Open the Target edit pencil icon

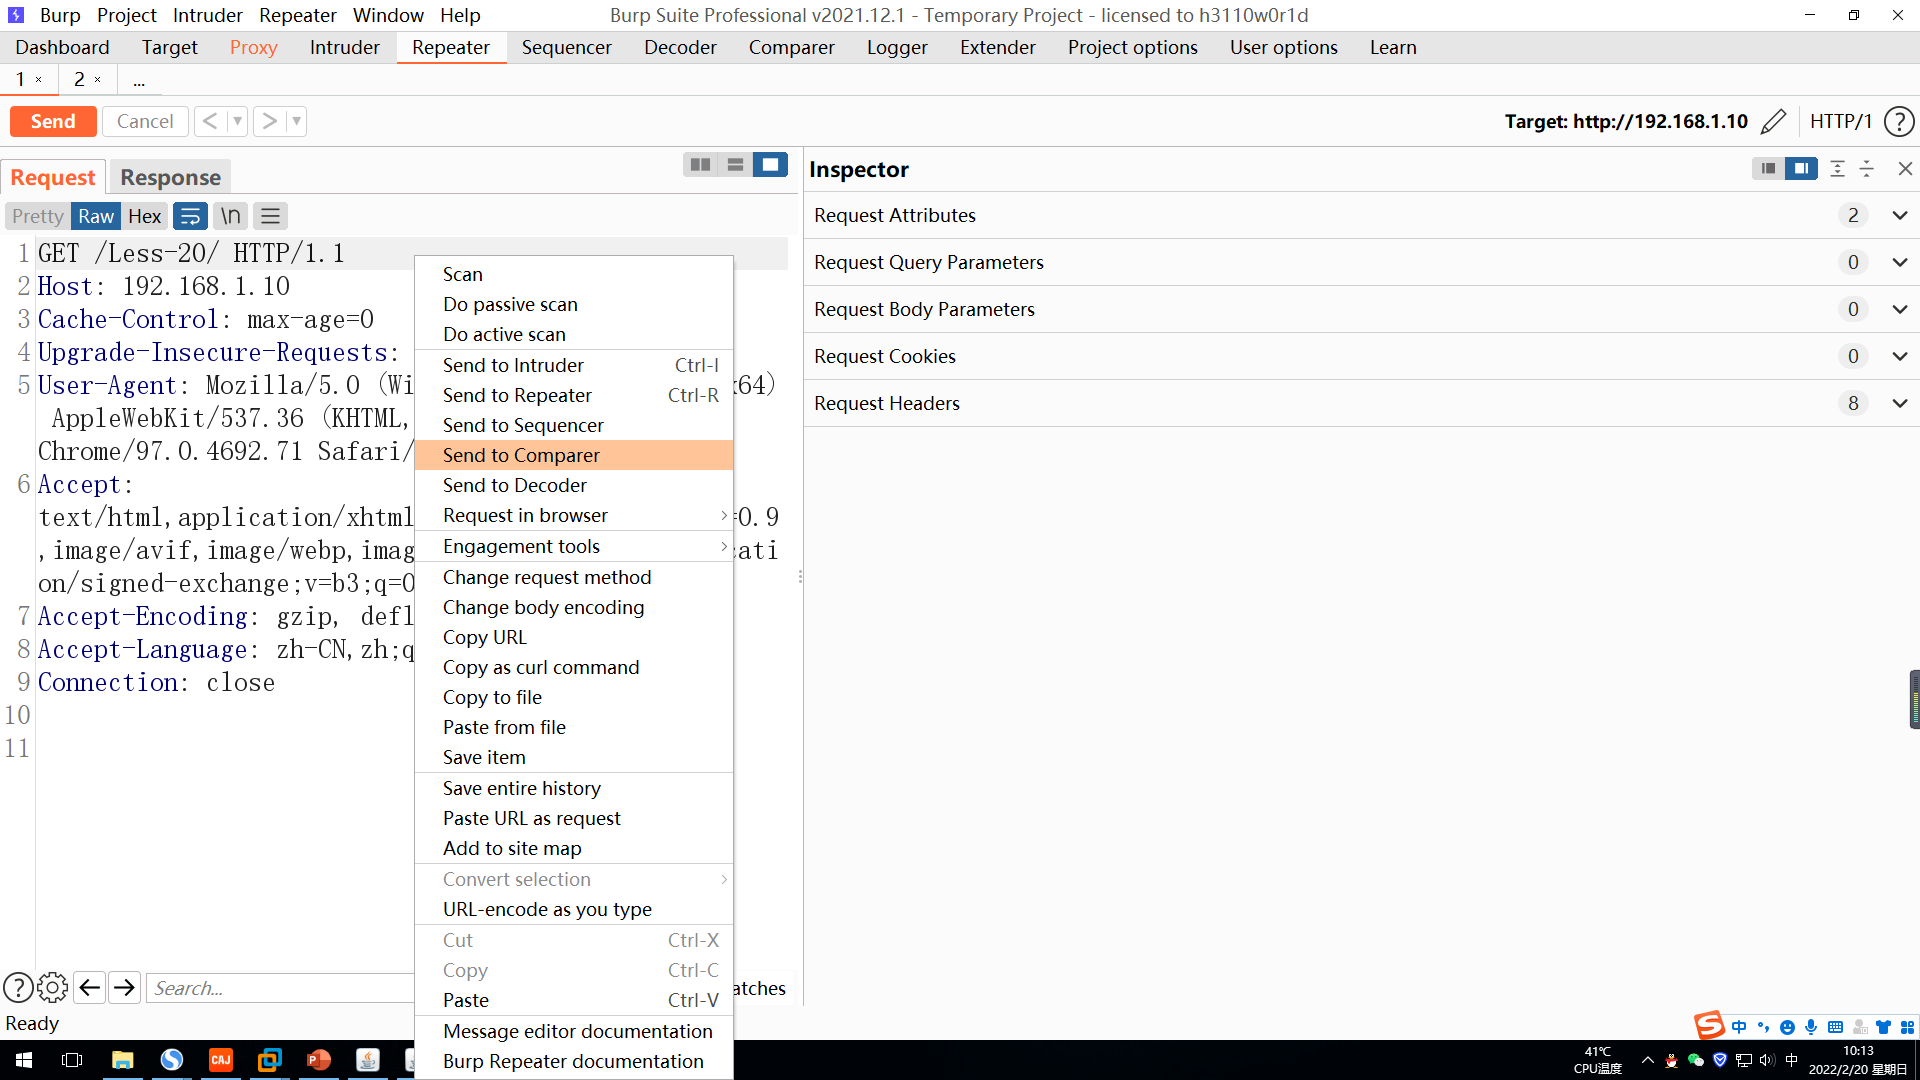click(1774, 121)
